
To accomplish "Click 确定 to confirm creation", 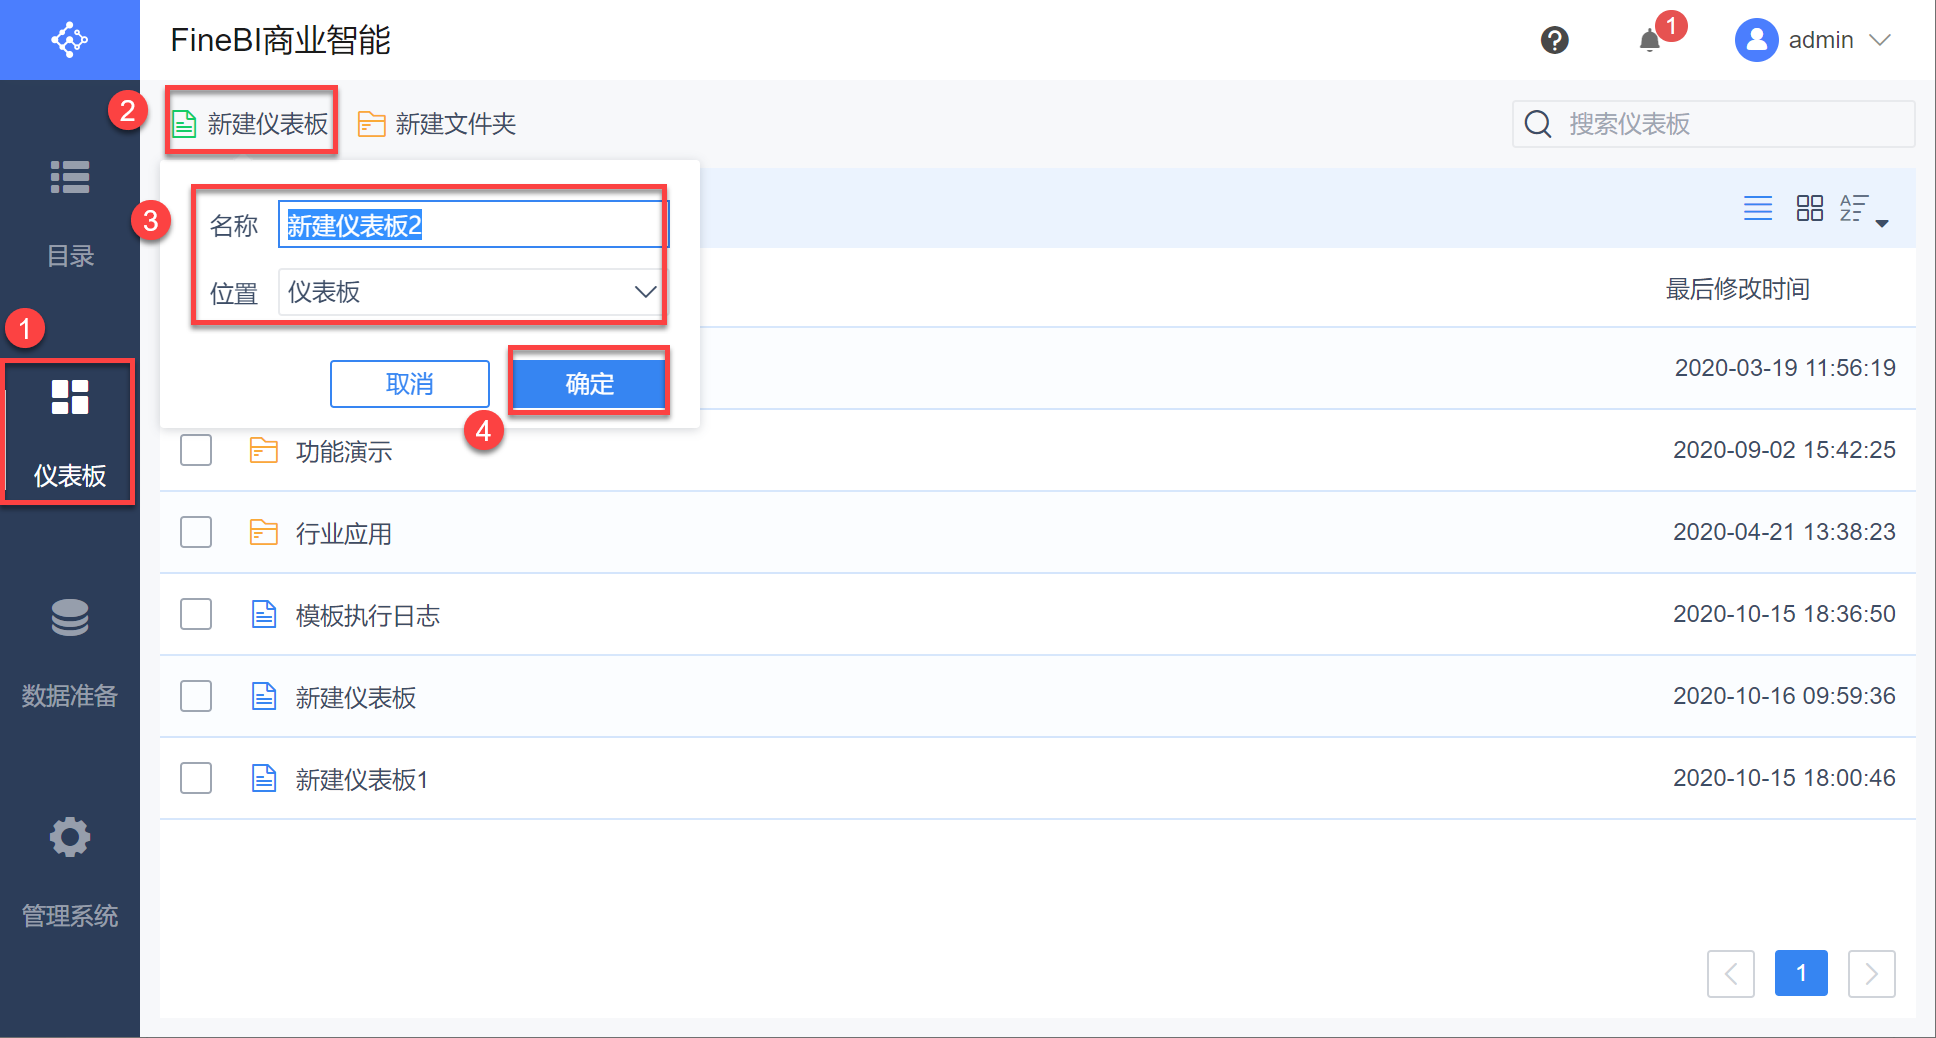I will (590, 384).
